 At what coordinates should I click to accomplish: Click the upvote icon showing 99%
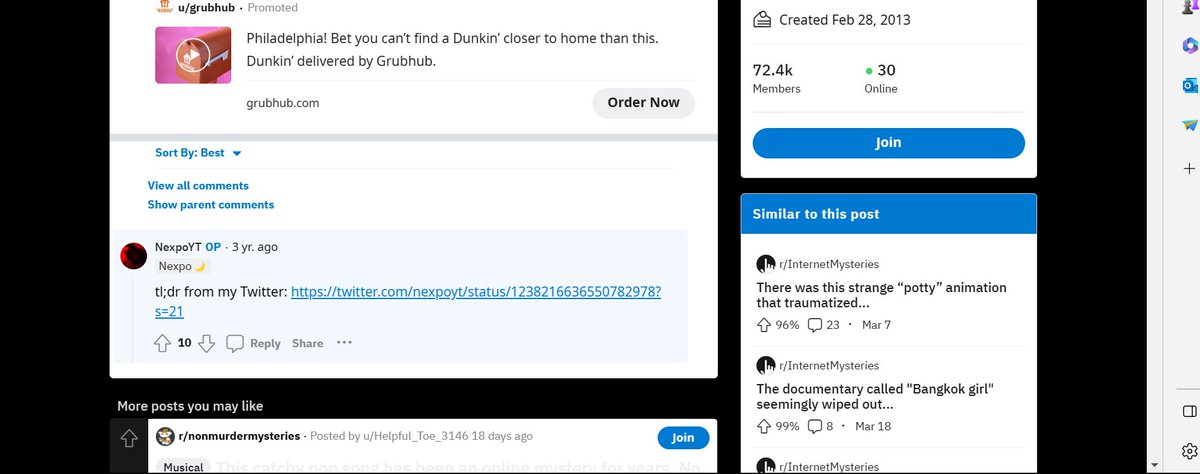(x=764, y=427)
